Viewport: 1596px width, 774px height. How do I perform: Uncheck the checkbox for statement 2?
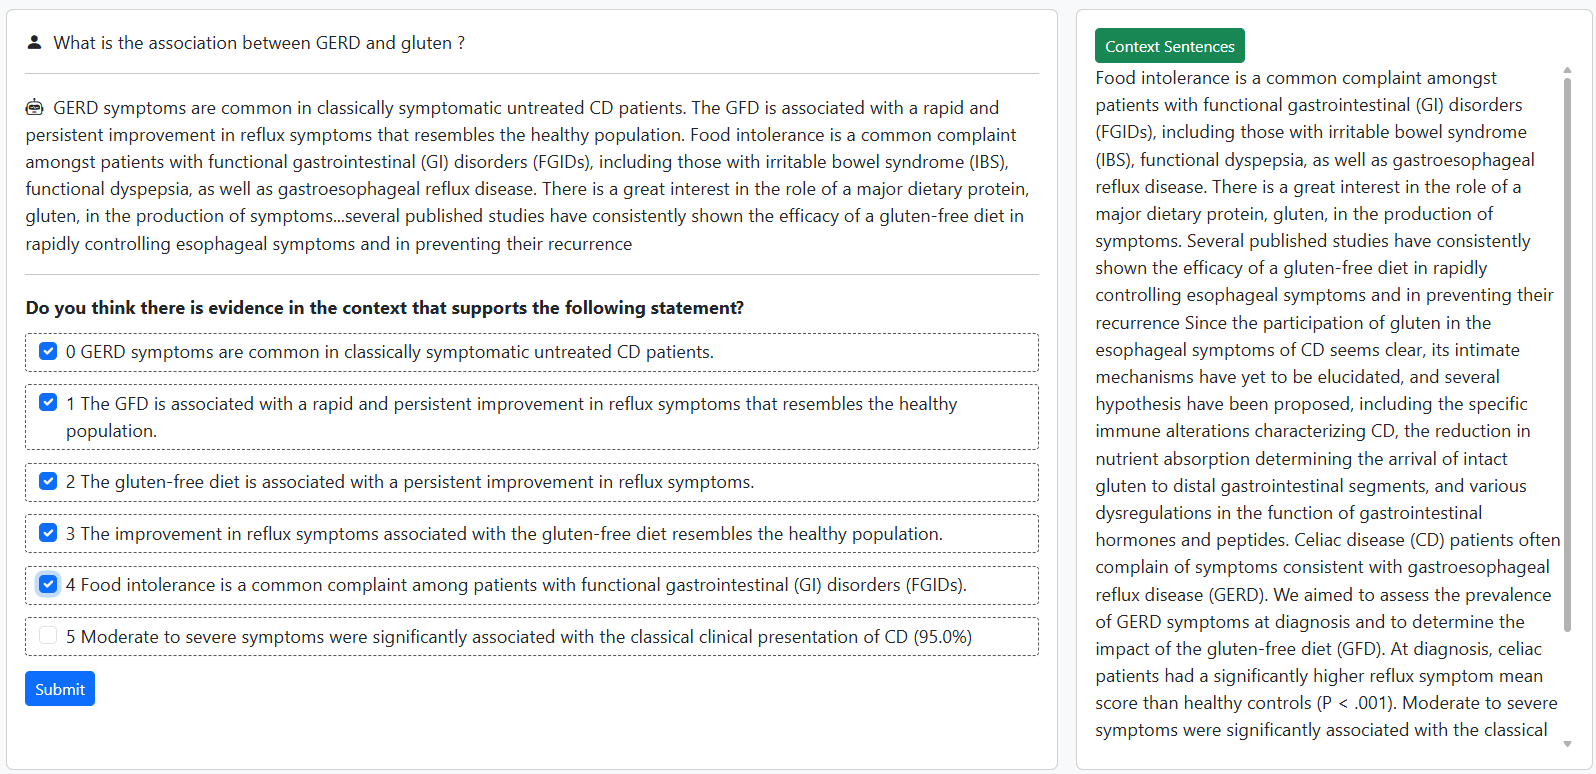coord(48,481)
